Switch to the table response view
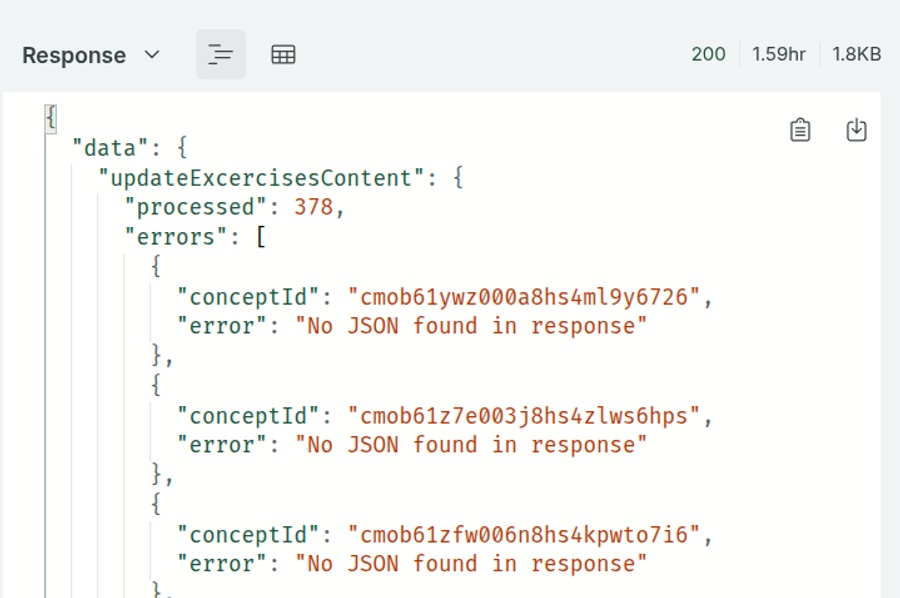 (283, 55)
